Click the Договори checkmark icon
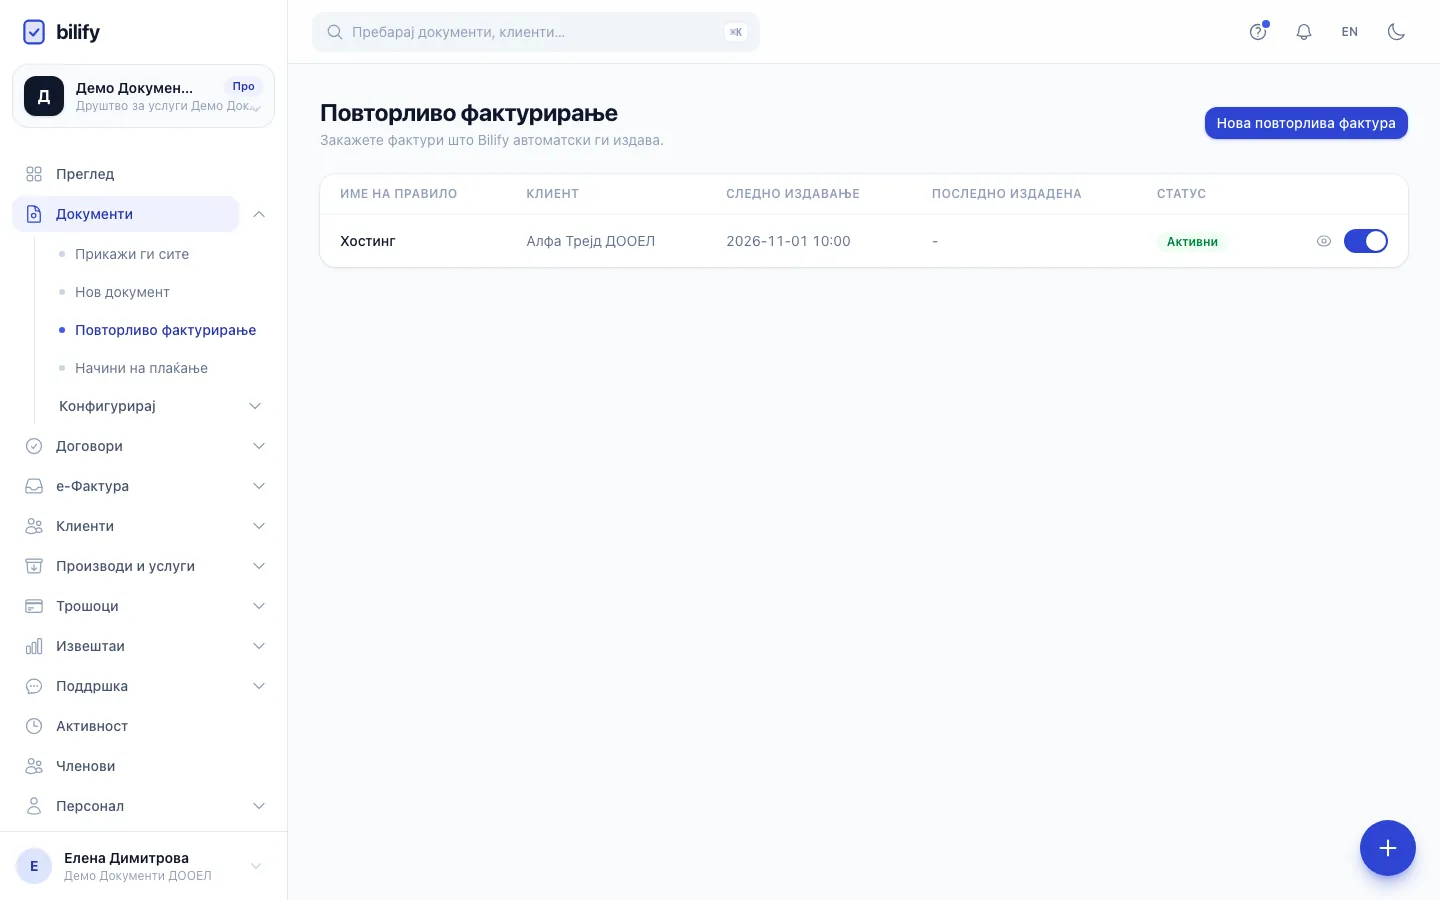 34,446
